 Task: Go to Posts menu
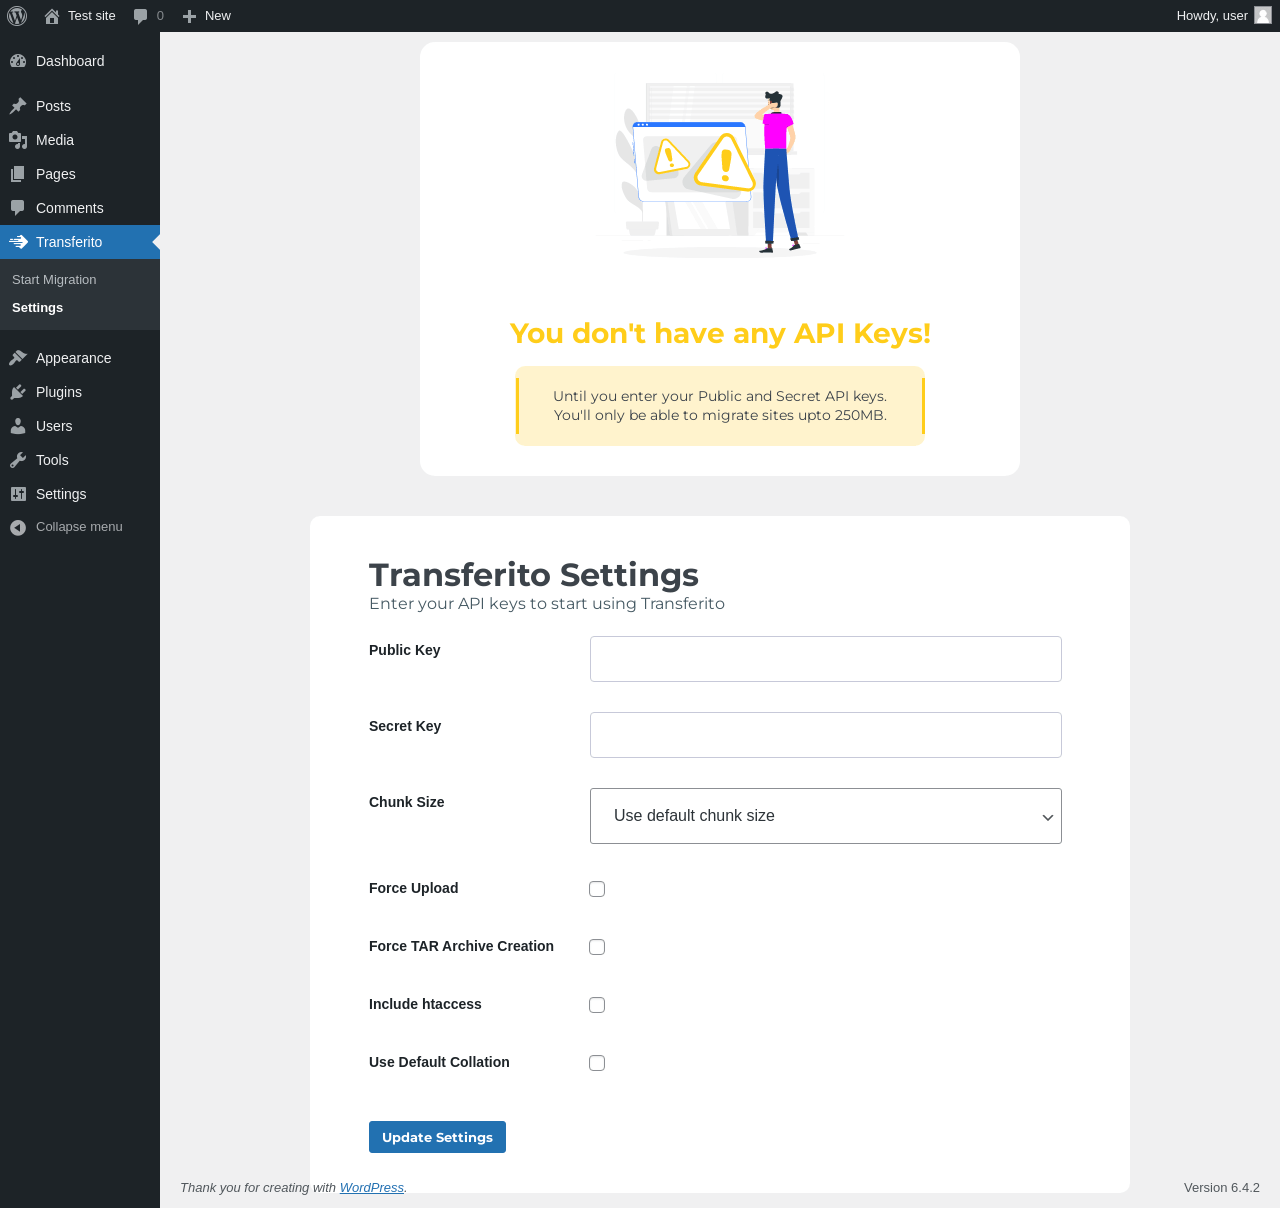coord(80,106)
